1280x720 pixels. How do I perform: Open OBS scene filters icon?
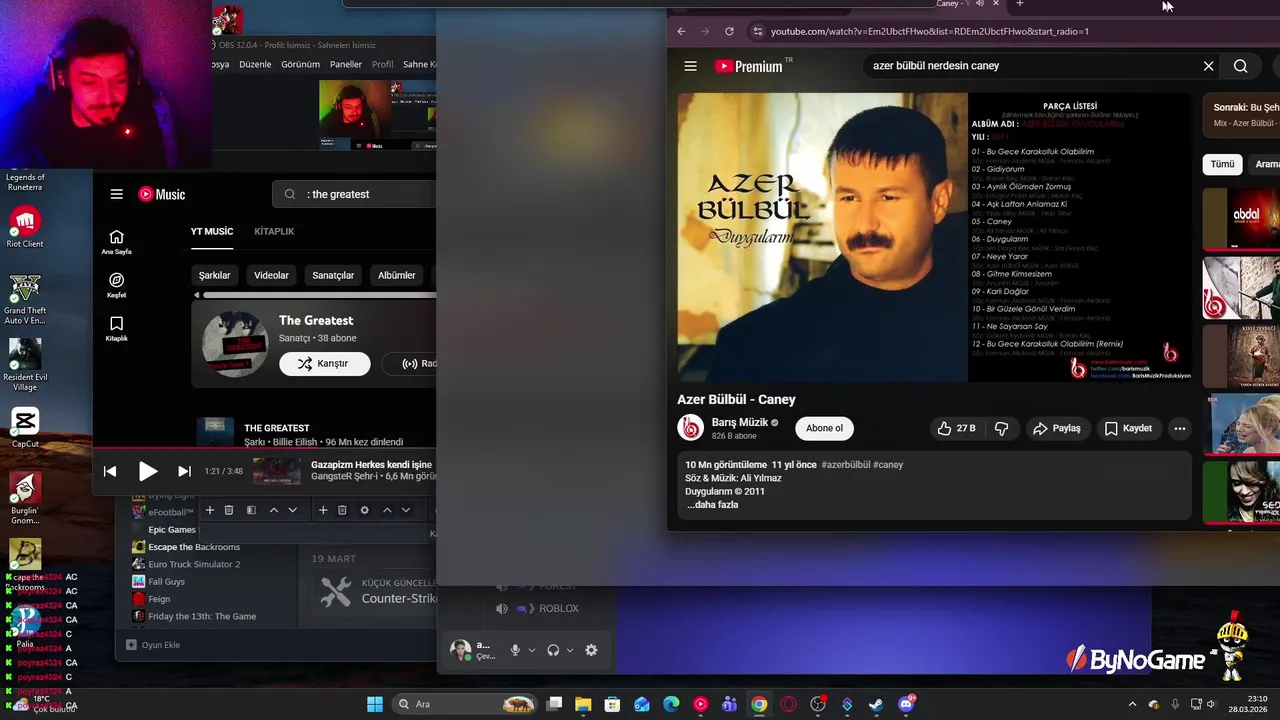pyautogui.click(x=251, y=510)
